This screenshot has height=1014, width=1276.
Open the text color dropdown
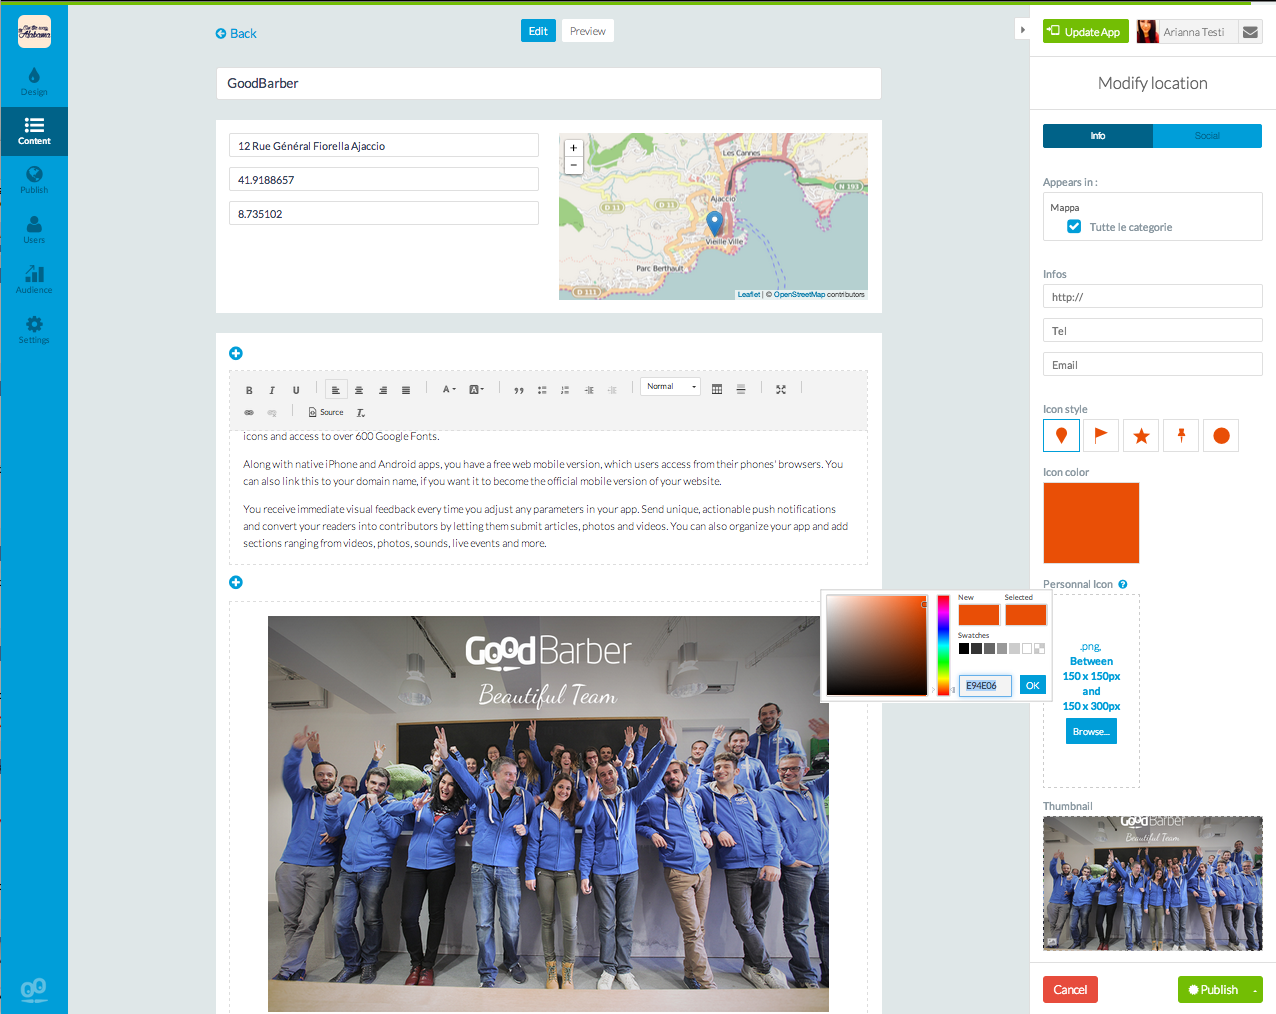(x=449, y=390)
